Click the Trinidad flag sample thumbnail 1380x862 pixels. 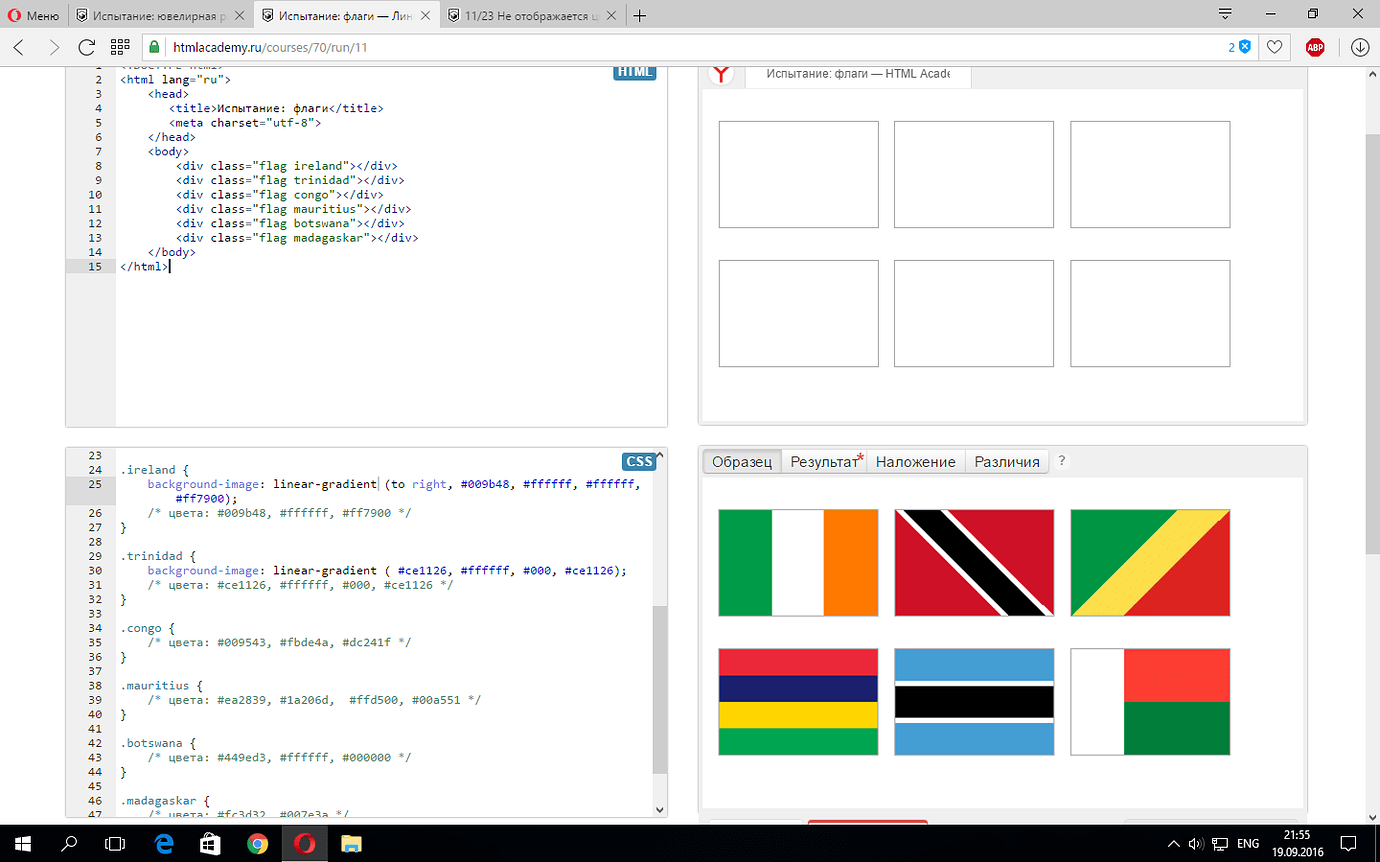pyautogui.click(x=974, y=563)
